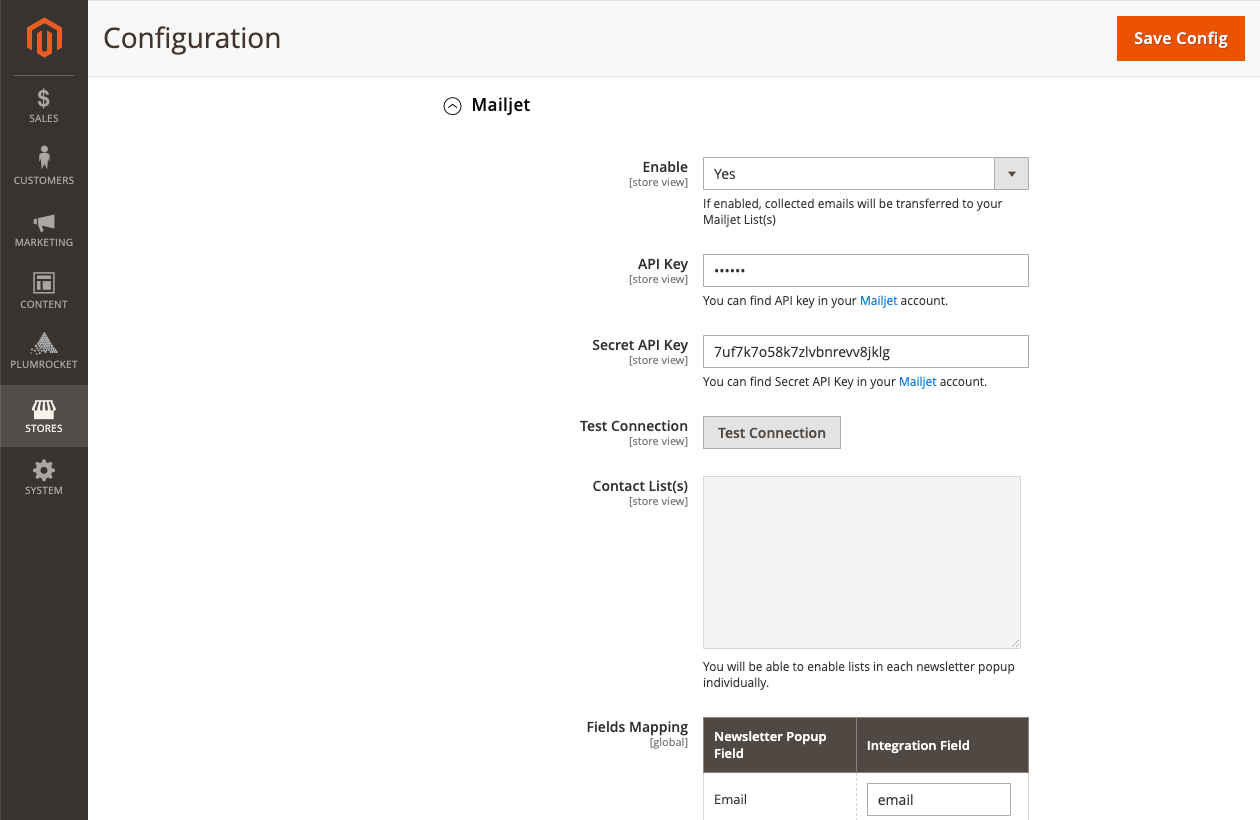1260x820 pixels.
Task: Click inside the Secret API Key field
Action: pyautogui.click(x=865, y=351)
